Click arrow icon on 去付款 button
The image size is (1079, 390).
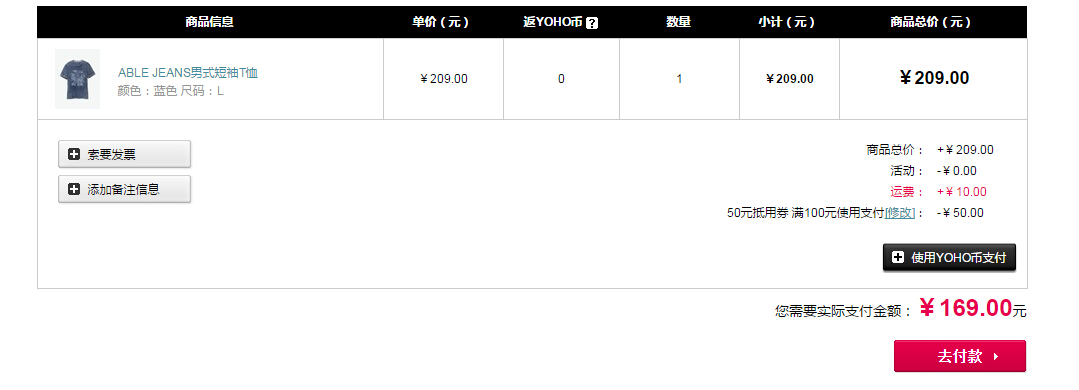[996, 356]
